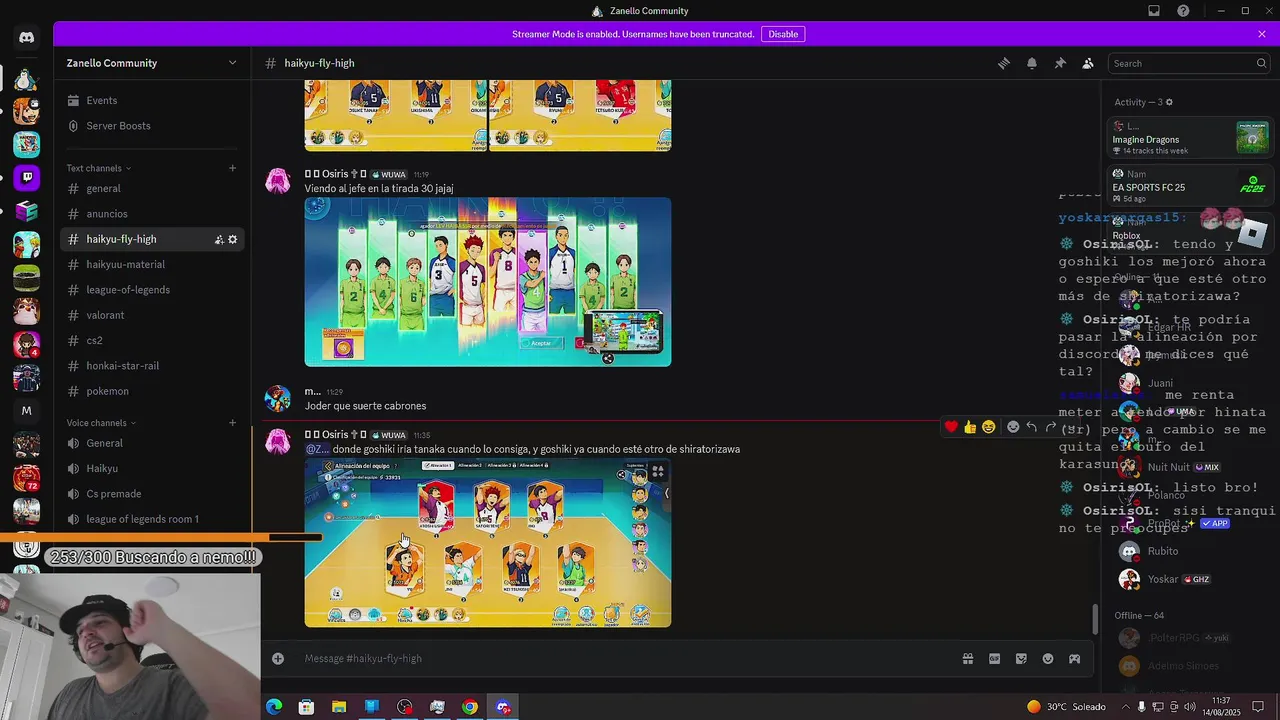Open GIF picker
Screen dimensions: 1280x720
[x=995, y=658]
